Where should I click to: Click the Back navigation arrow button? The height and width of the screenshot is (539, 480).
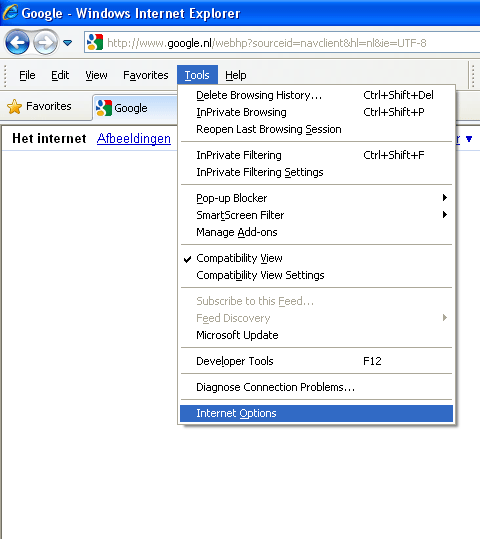tap(17, 43)
